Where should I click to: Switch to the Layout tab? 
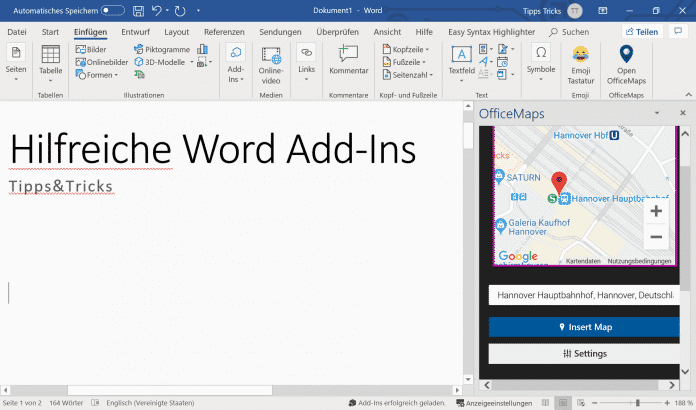point(176,32)
